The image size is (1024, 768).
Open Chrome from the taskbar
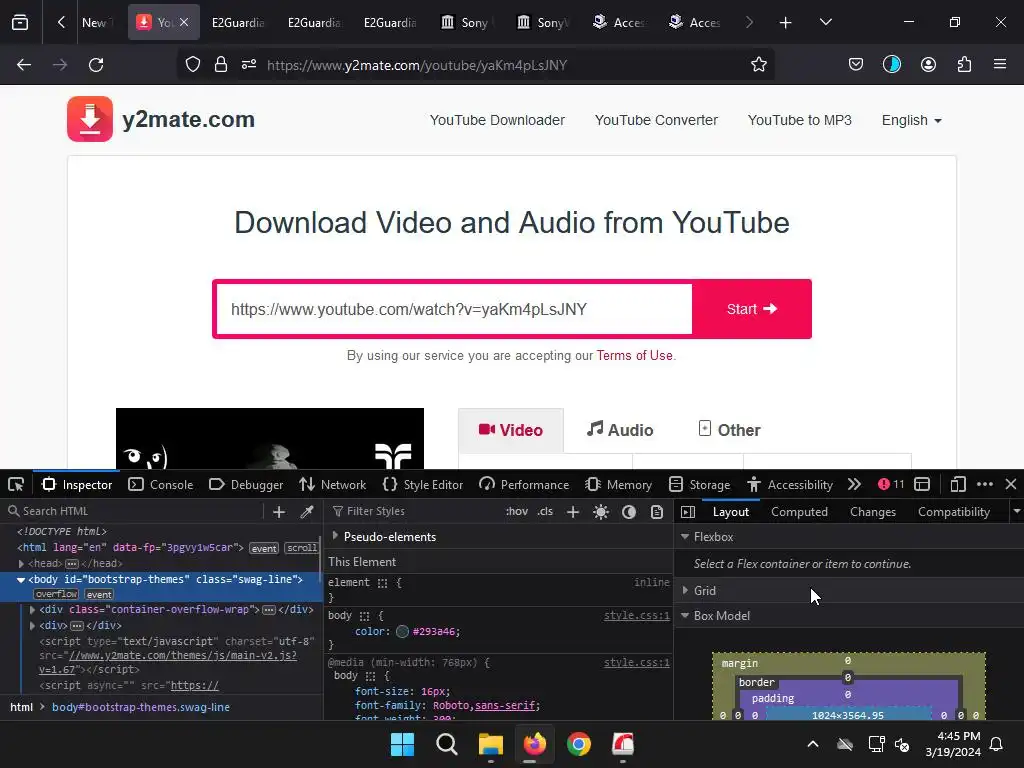[579, 744]
